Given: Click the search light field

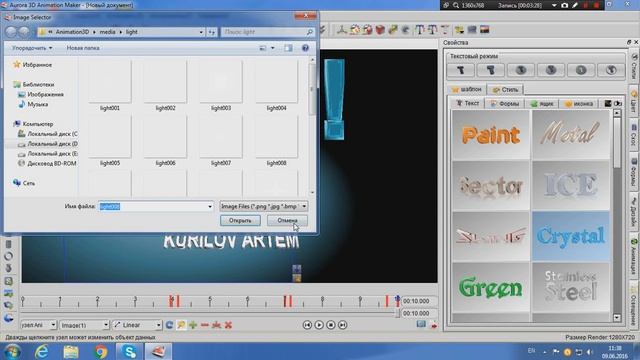Looking at the screenshot, I should point(267,32).
